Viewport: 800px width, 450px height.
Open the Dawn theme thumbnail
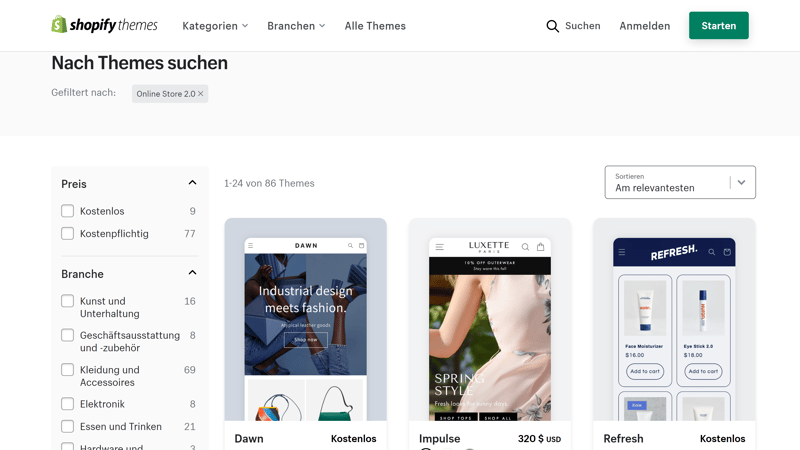point(306,319)
